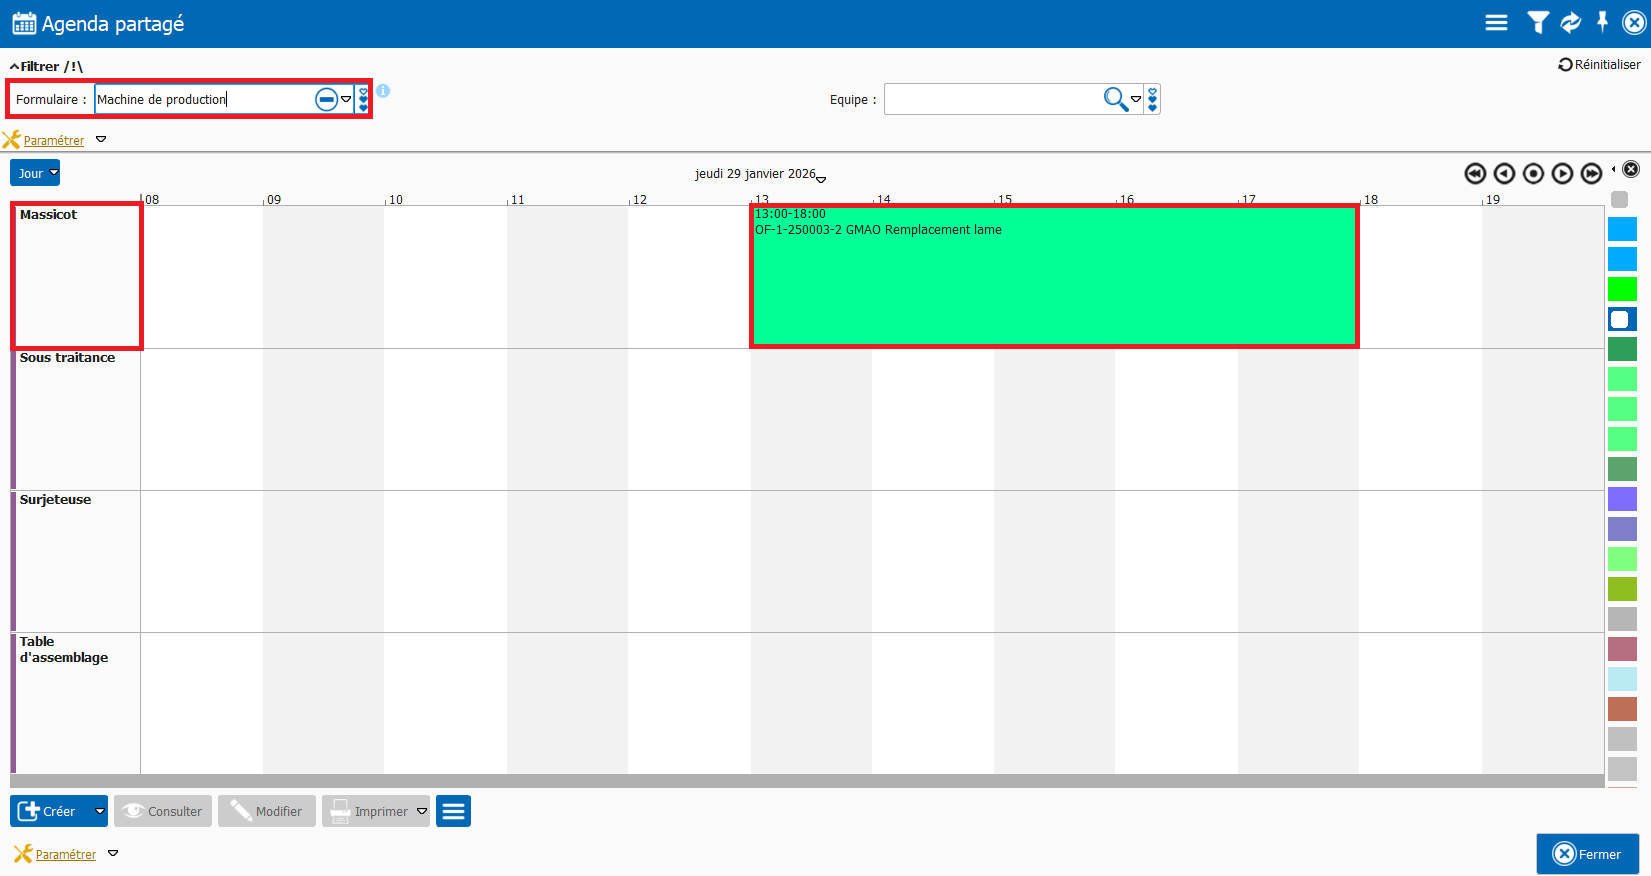Search Equipe using the magnifier icon

point(1114,98)
